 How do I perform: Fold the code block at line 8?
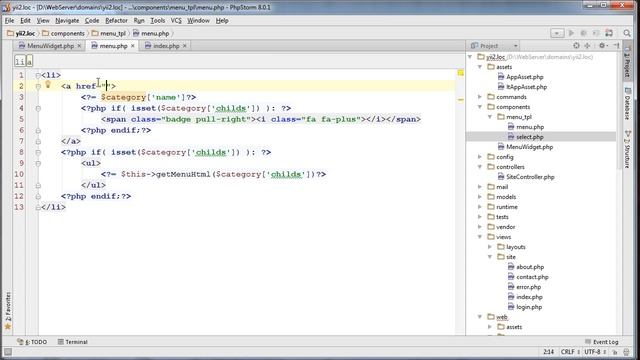(38, 152)
